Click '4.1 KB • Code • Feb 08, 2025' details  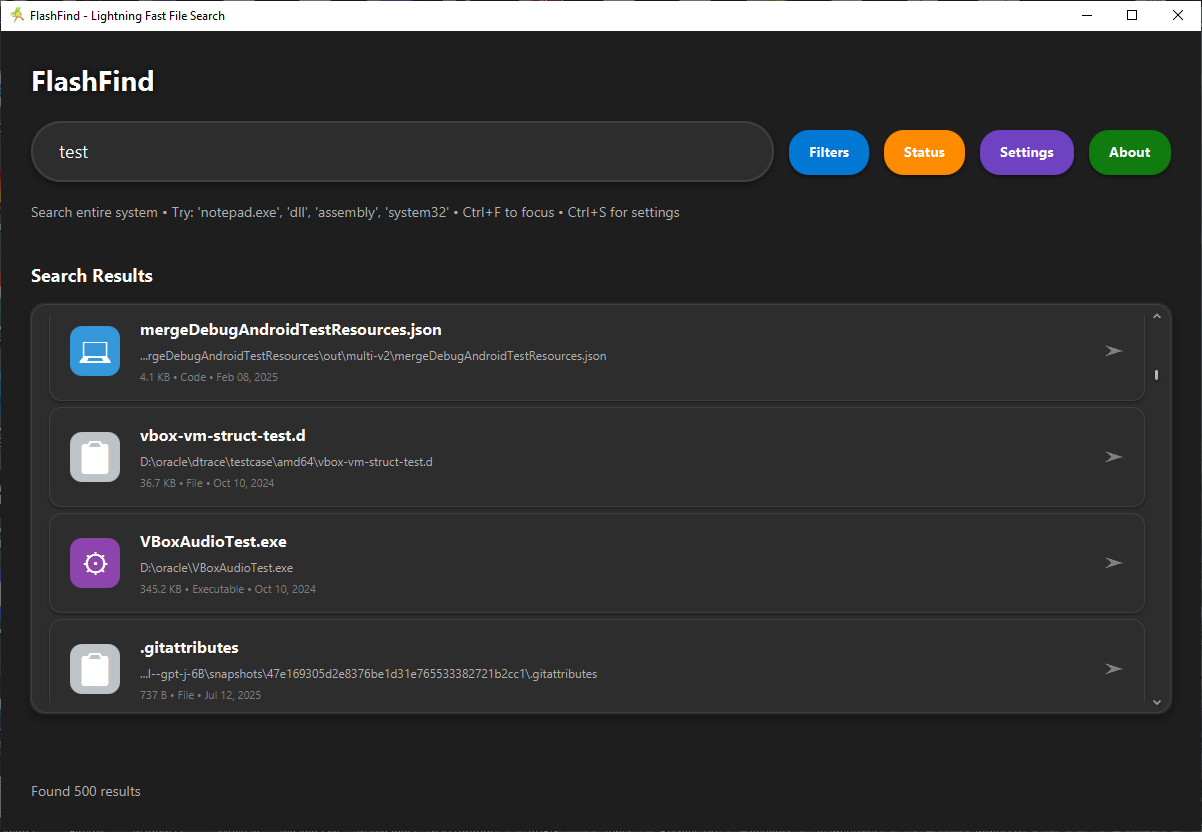click(209, 377)
